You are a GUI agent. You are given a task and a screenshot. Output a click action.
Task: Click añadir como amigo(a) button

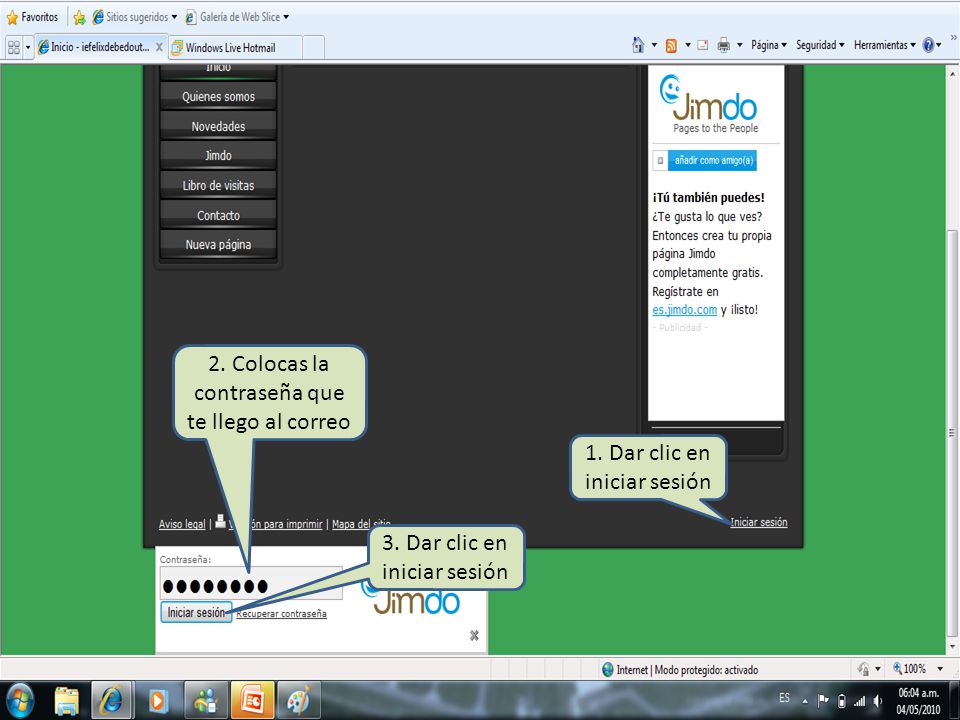[x=704, y=160]
